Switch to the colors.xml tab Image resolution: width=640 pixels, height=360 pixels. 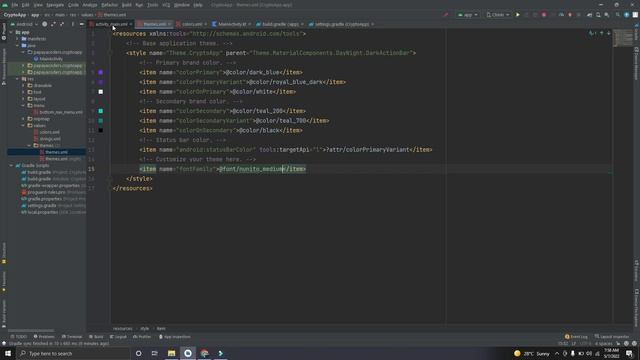(192, 24)
